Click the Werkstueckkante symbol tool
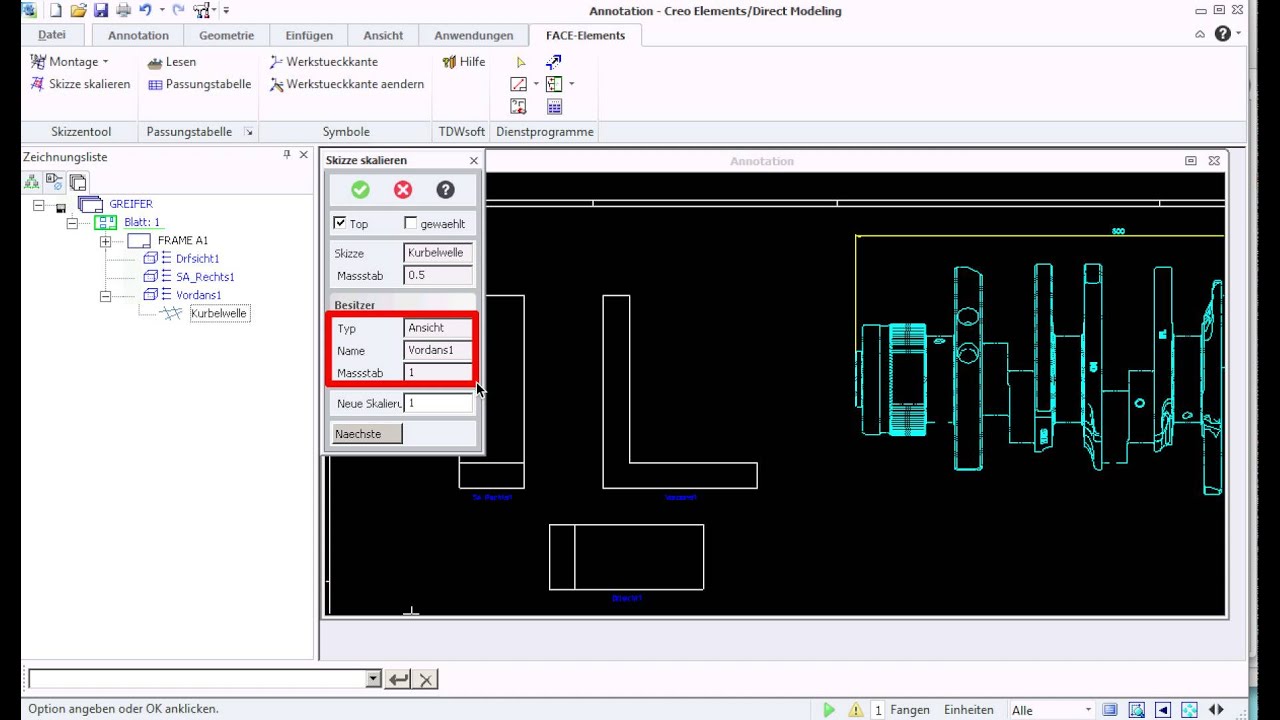The image size is (1280, 720). (324, 61)
